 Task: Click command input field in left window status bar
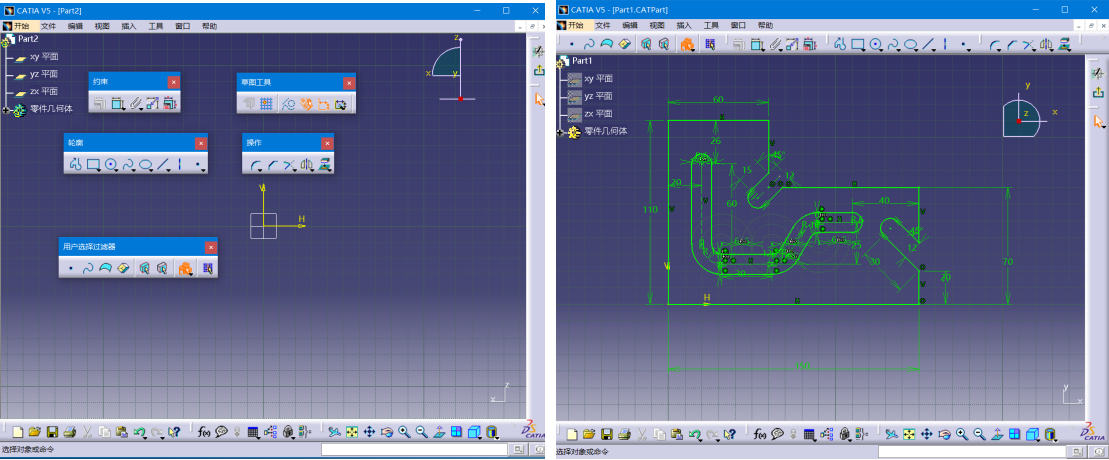[x=414, y=449]
